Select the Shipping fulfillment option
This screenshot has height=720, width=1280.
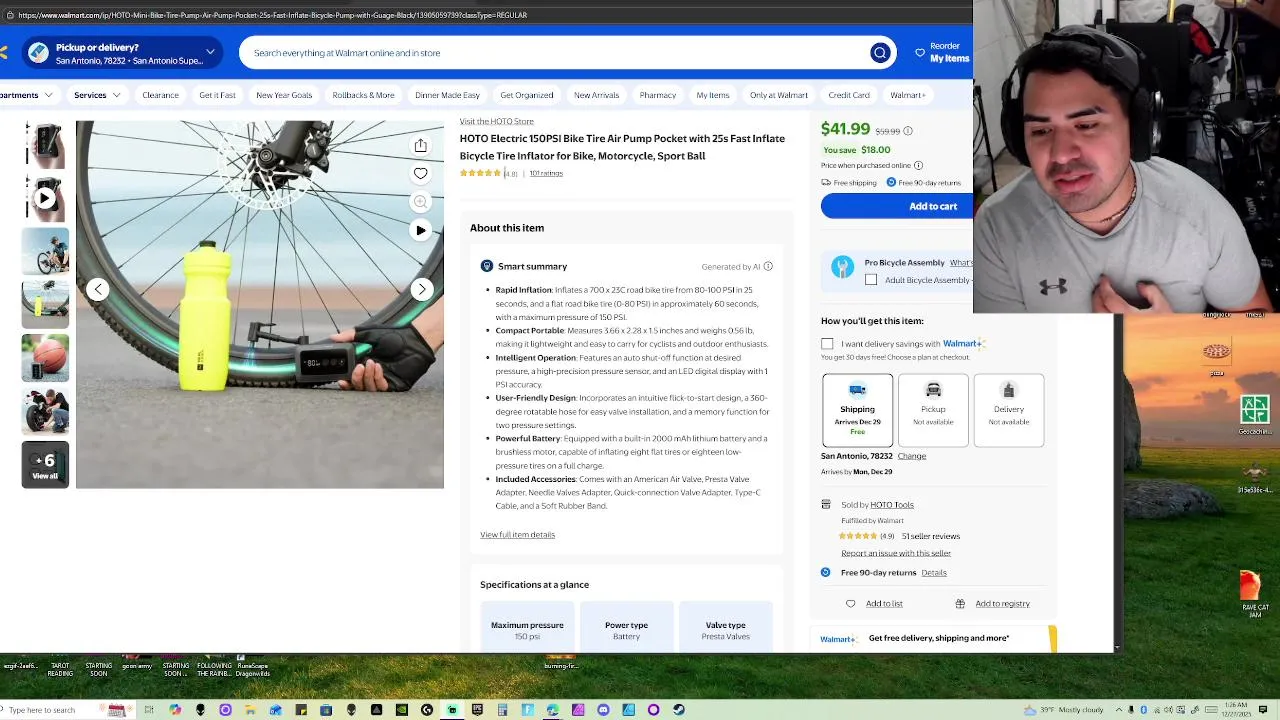pos(858,410)
